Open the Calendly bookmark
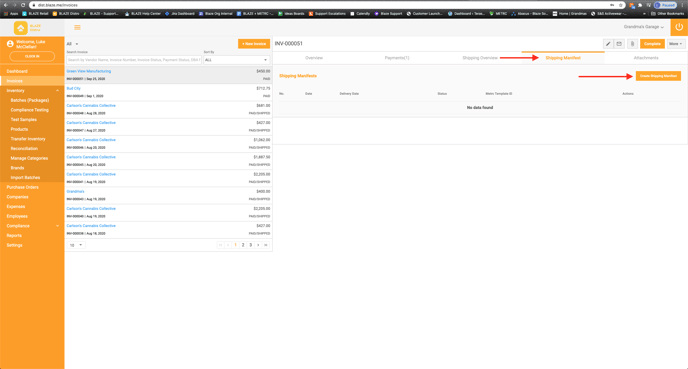This screenshot has height=369, width=688. click(360, 14)
